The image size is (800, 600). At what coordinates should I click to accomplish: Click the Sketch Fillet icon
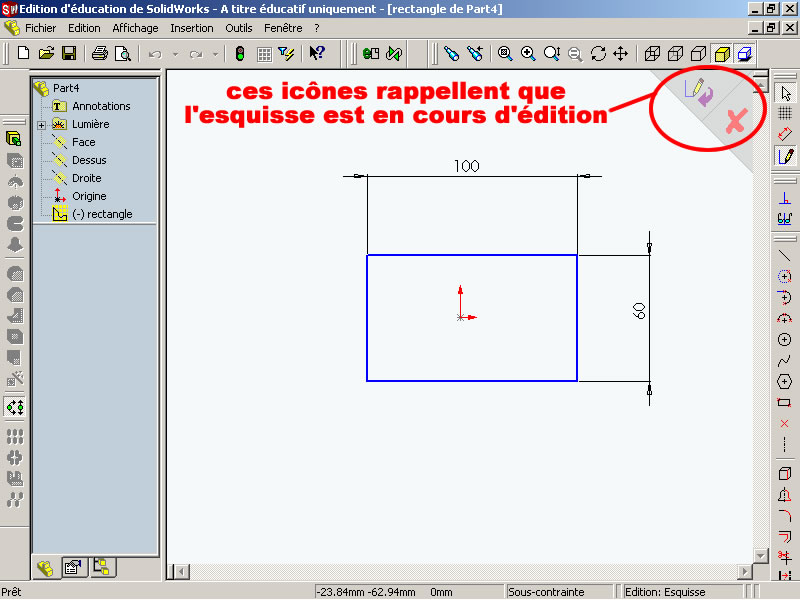pyautogui.click(x=784, y=515)
